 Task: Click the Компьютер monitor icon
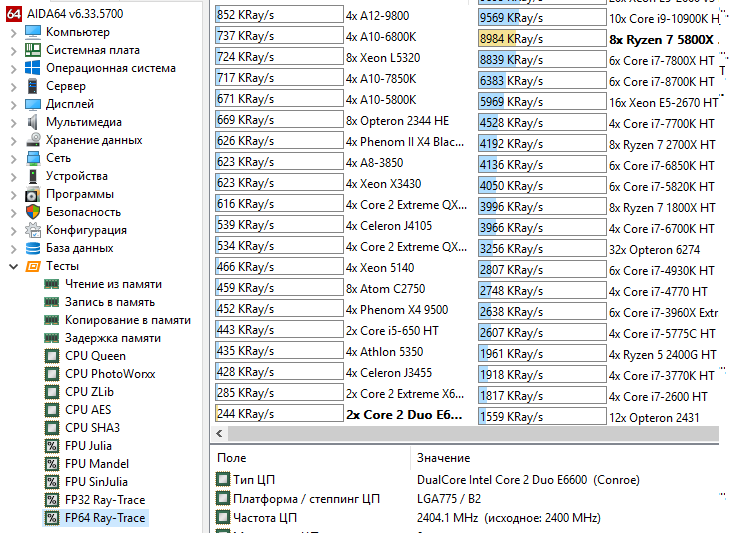[x=33, y=32]
